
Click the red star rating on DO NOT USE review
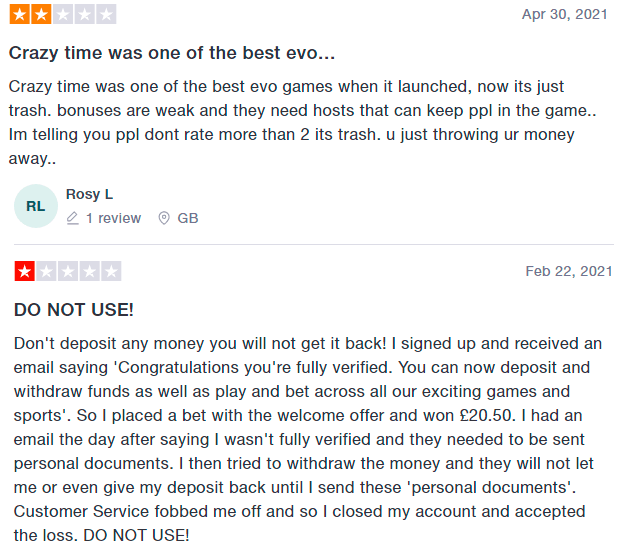(x=24, y=271)
